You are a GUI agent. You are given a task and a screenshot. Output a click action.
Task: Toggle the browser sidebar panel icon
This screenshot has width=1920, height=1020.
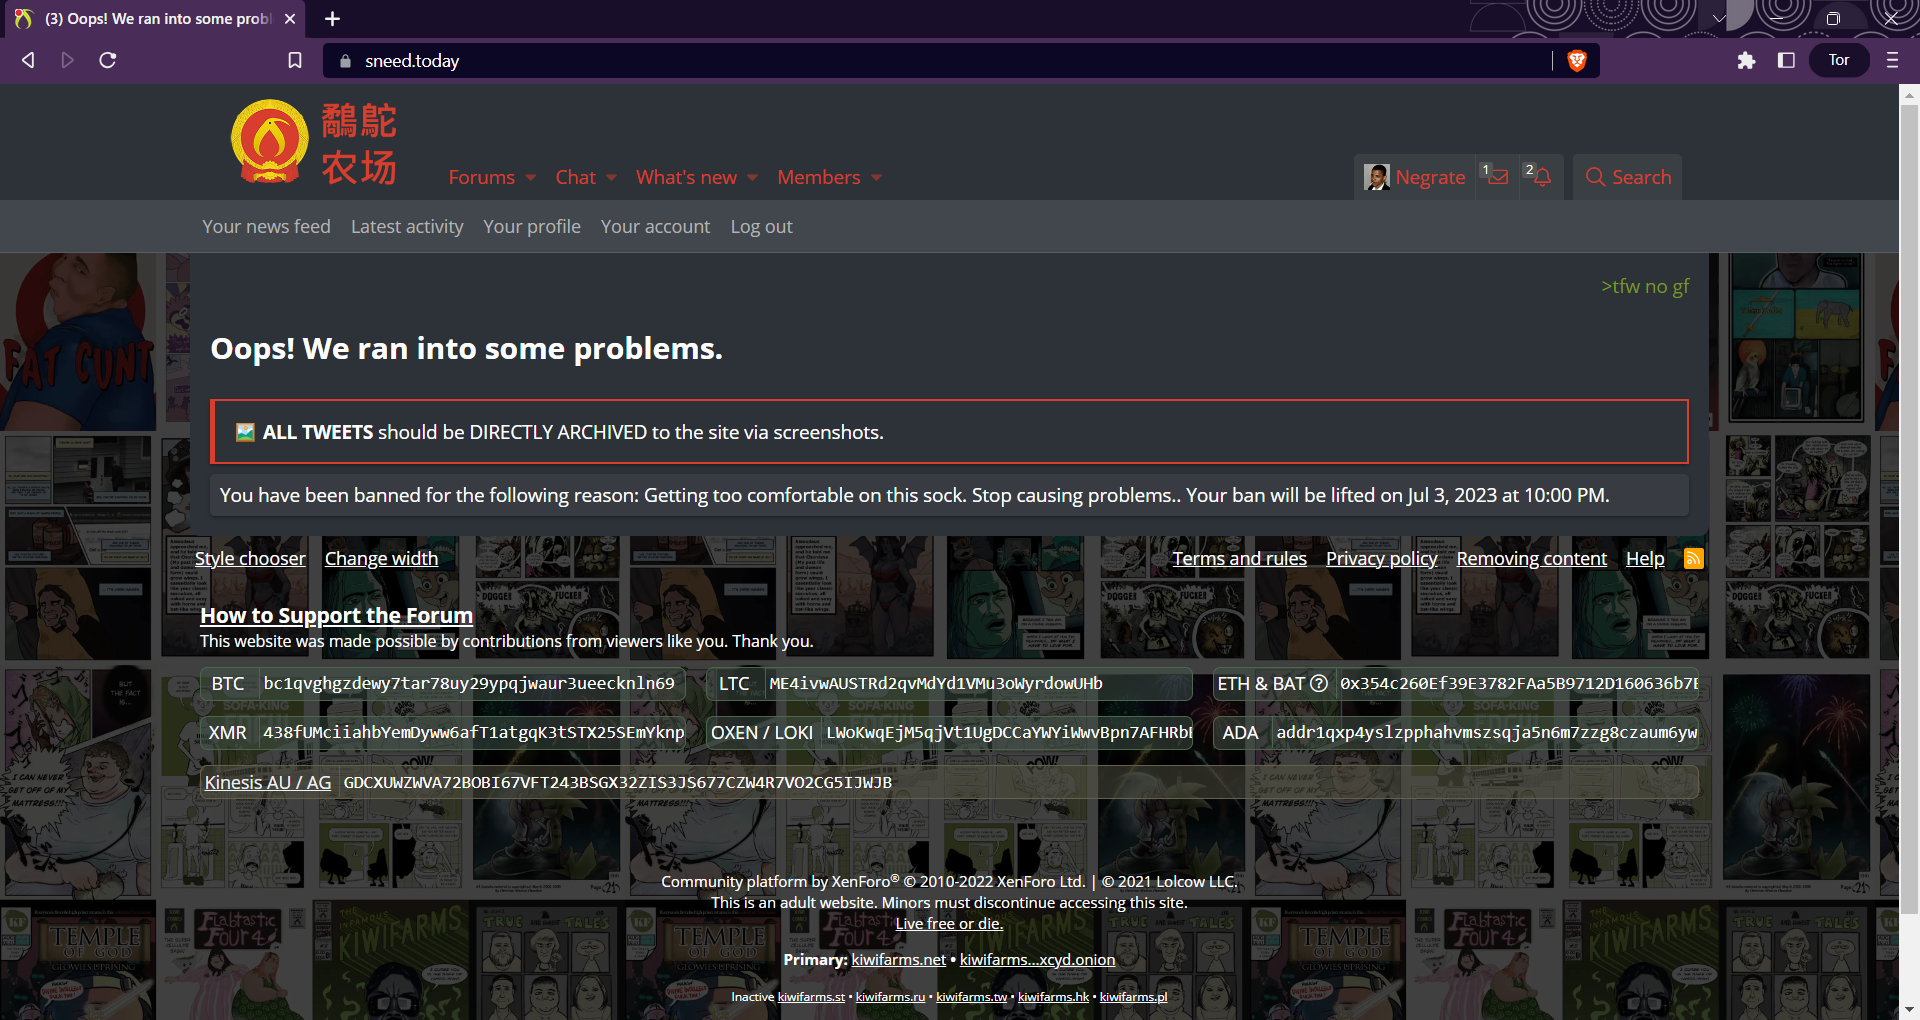pos(1786,61)
